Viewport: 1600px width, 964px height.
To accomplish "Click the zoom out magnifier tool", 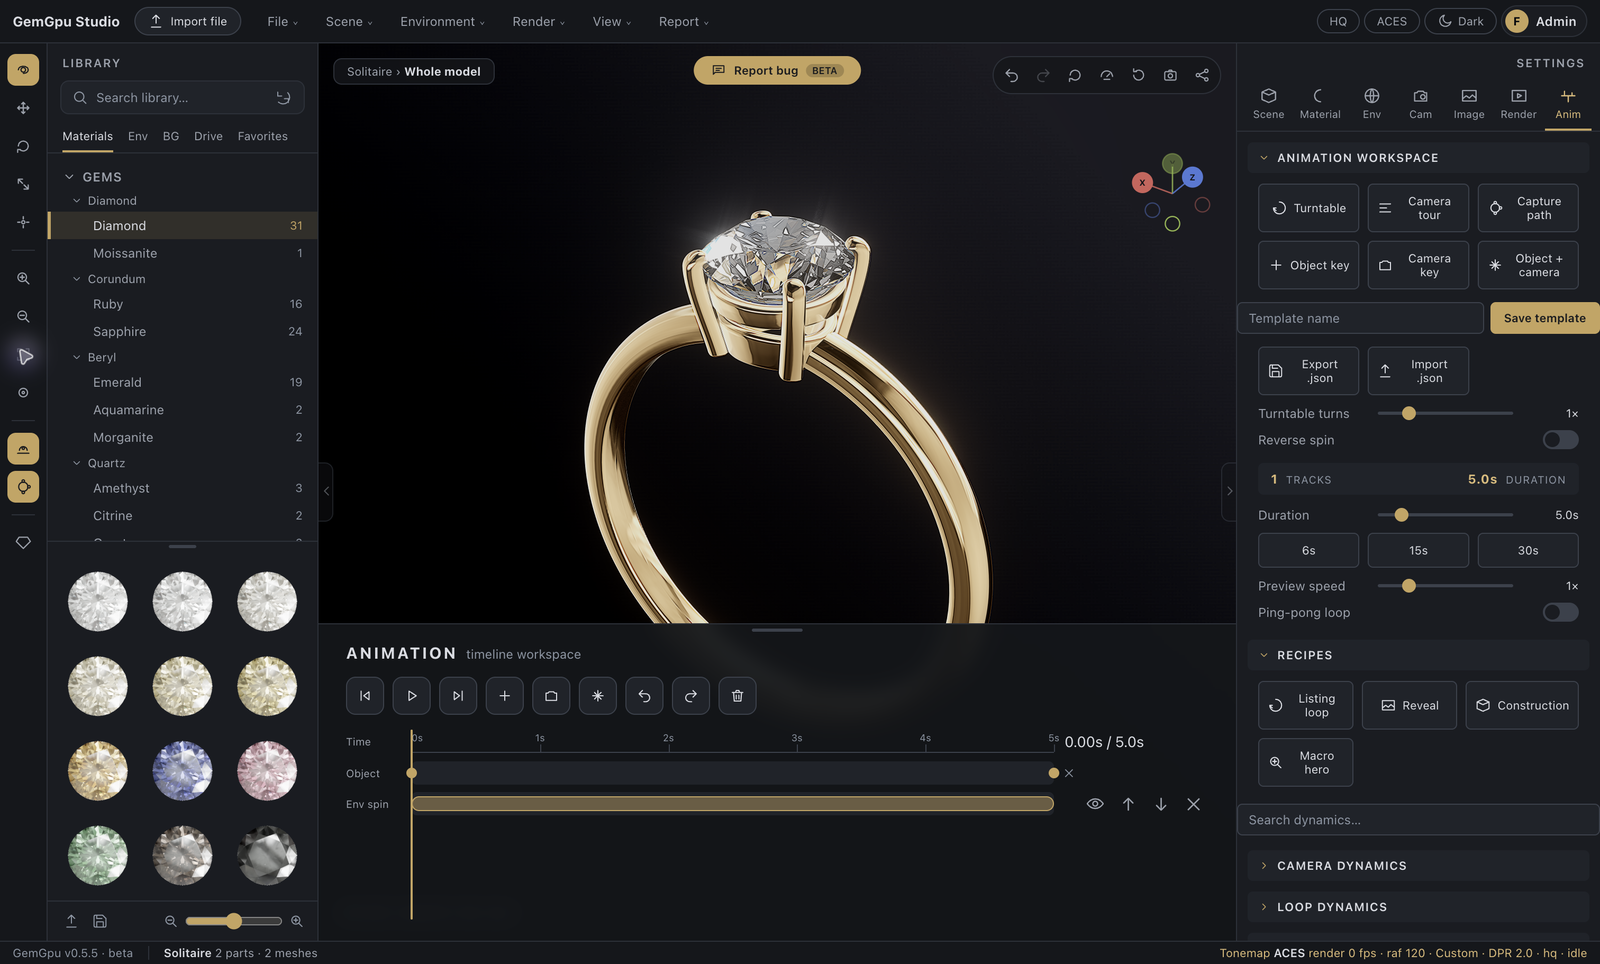I will tap(23, 317).
